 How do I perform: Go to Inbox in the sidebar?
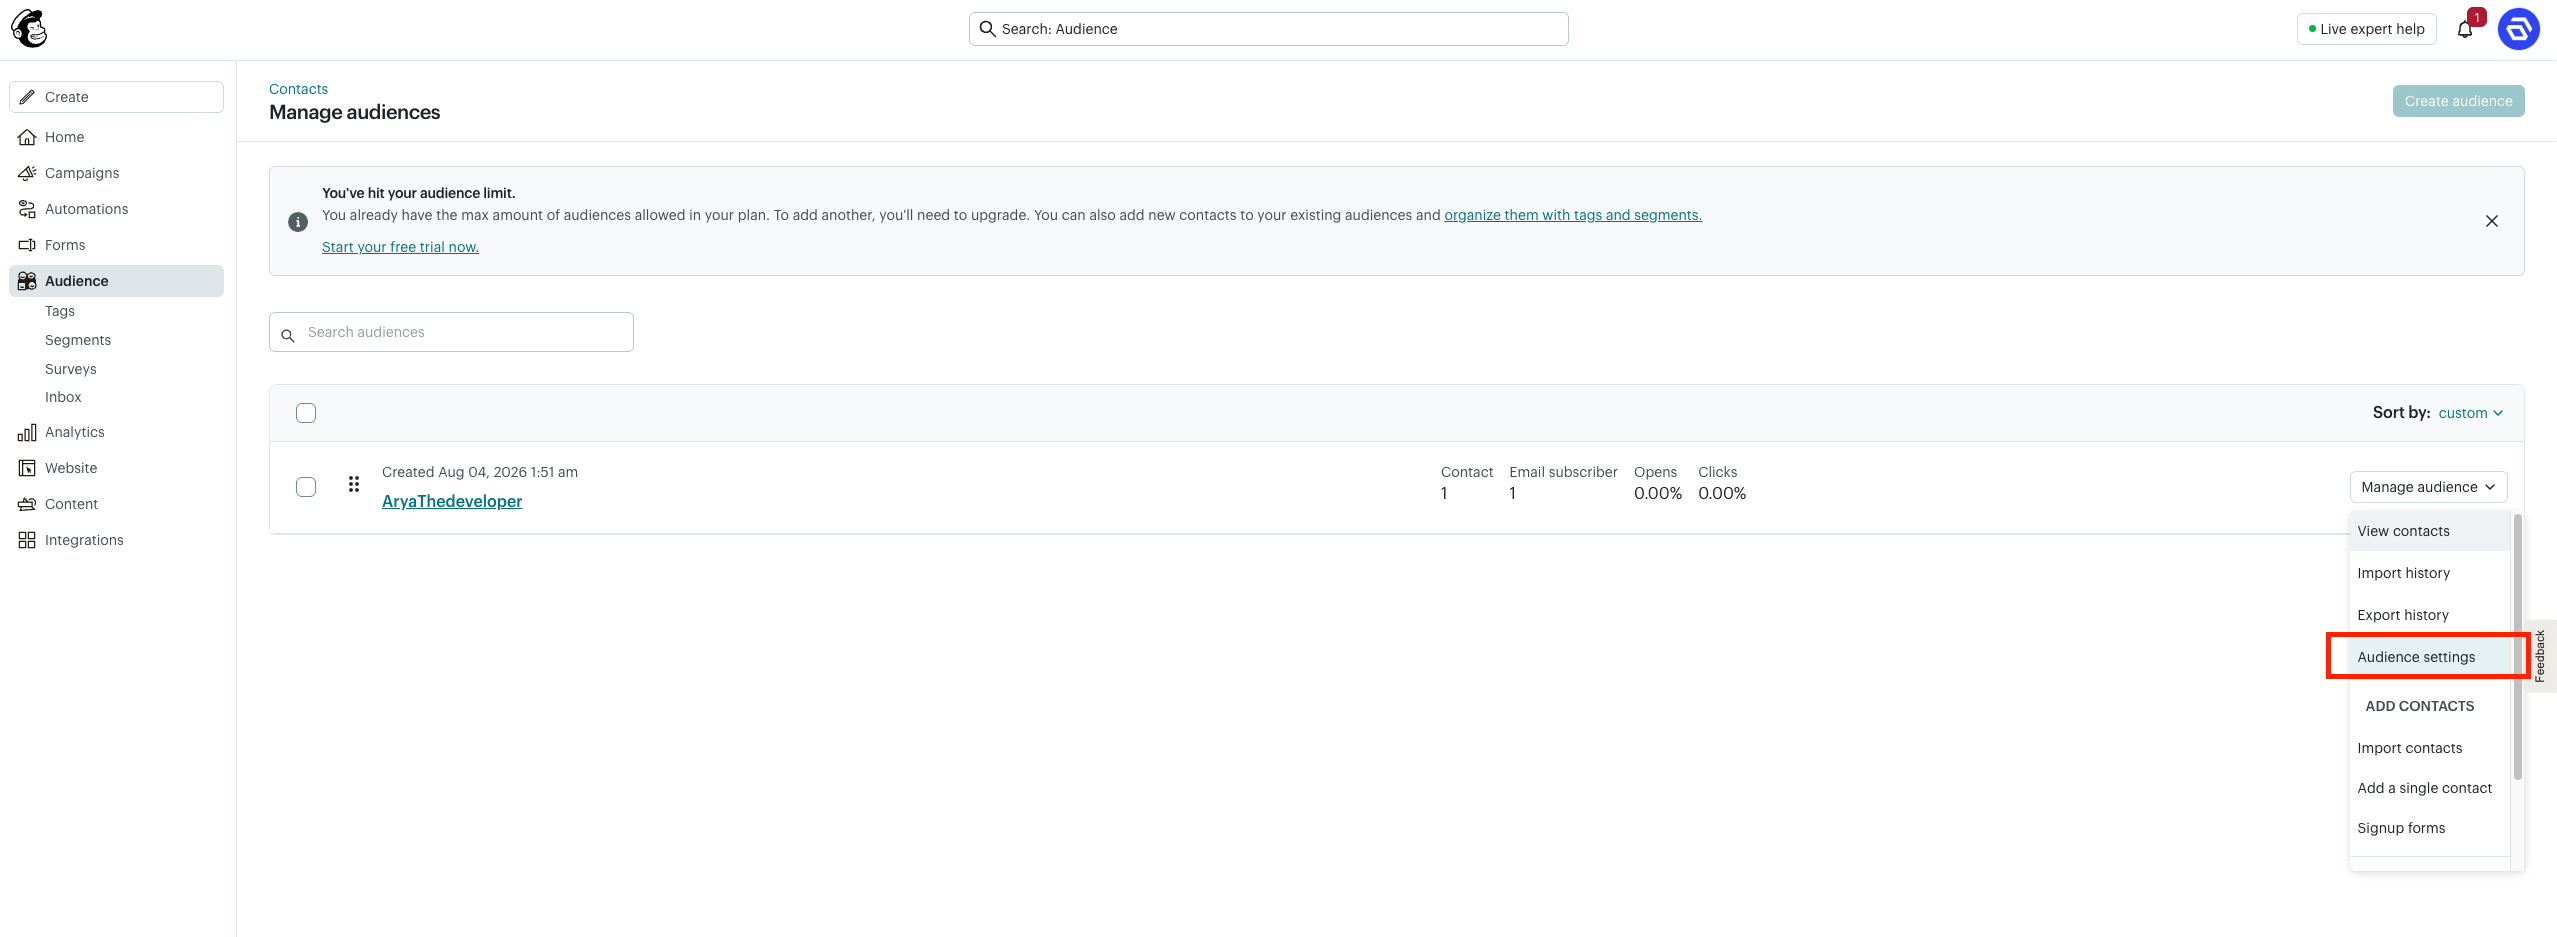(x=63, y=397)
